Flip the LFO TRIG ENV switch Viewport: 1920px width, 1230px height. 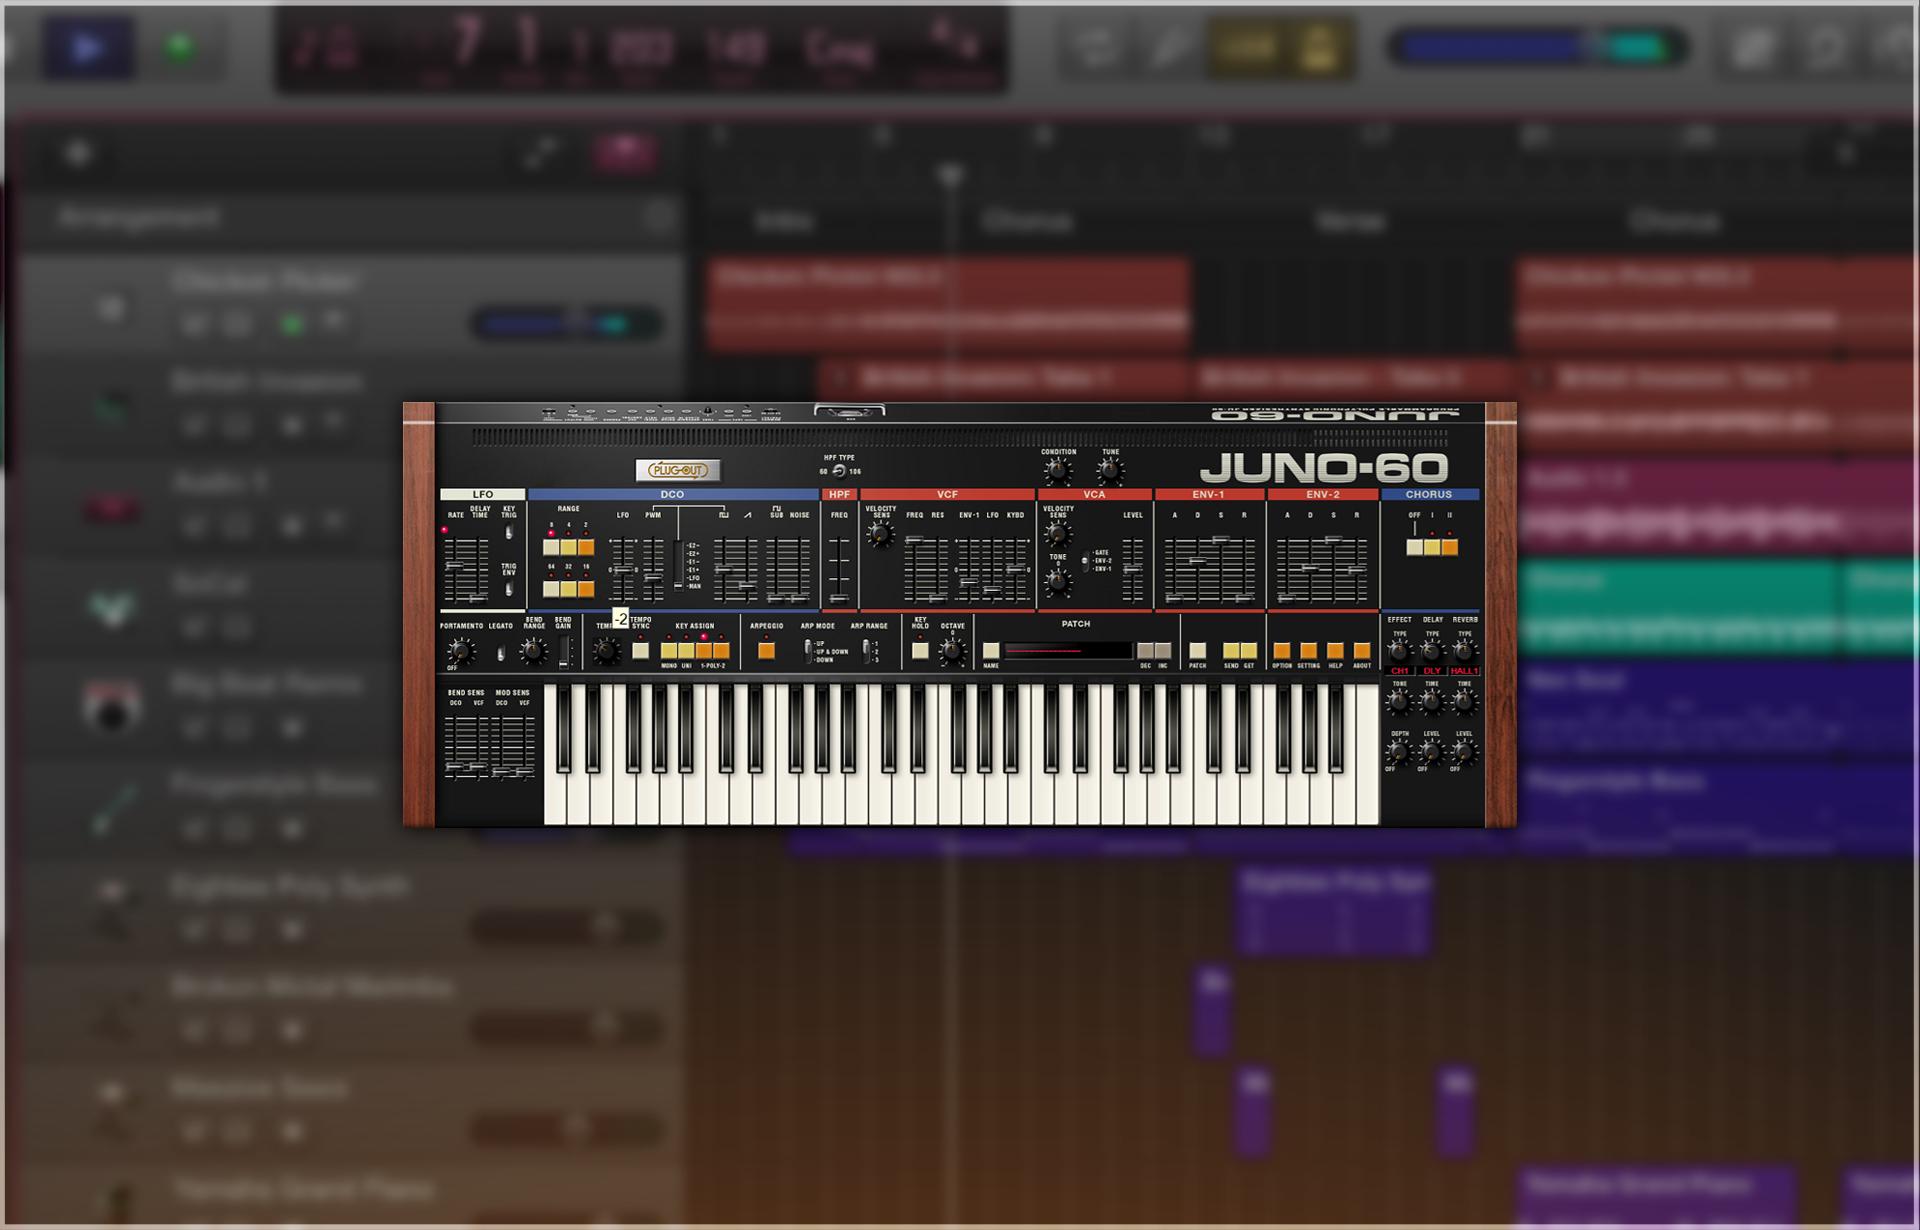tap(509, 588)
